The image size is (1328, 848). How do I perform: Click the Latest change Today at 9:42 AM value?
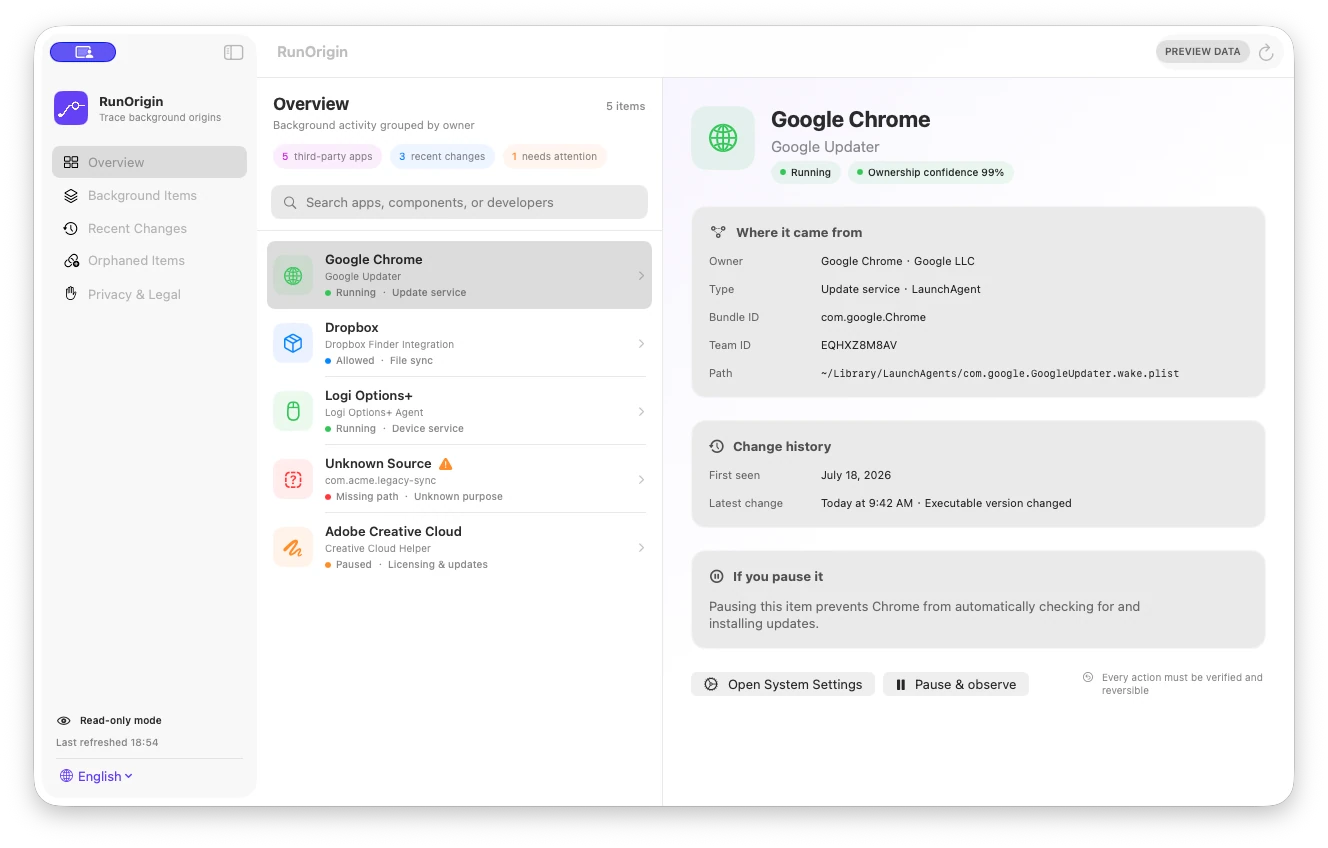tap(946, 503)
